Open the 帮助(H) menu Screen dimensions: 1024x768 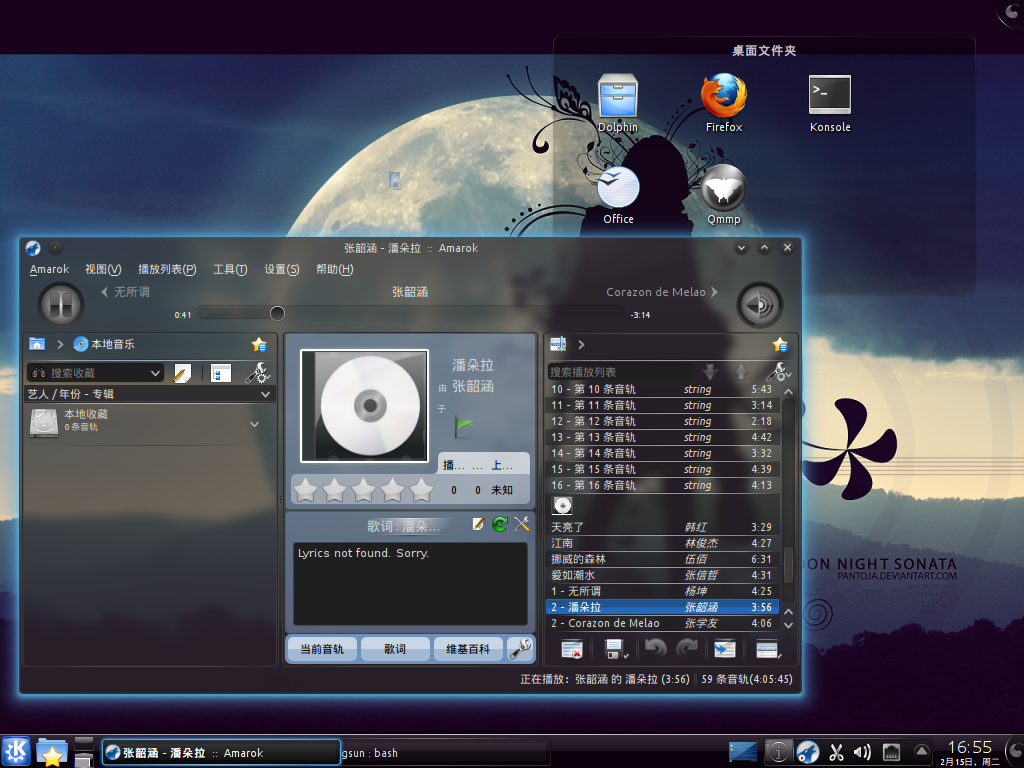(x=334, y=269)
